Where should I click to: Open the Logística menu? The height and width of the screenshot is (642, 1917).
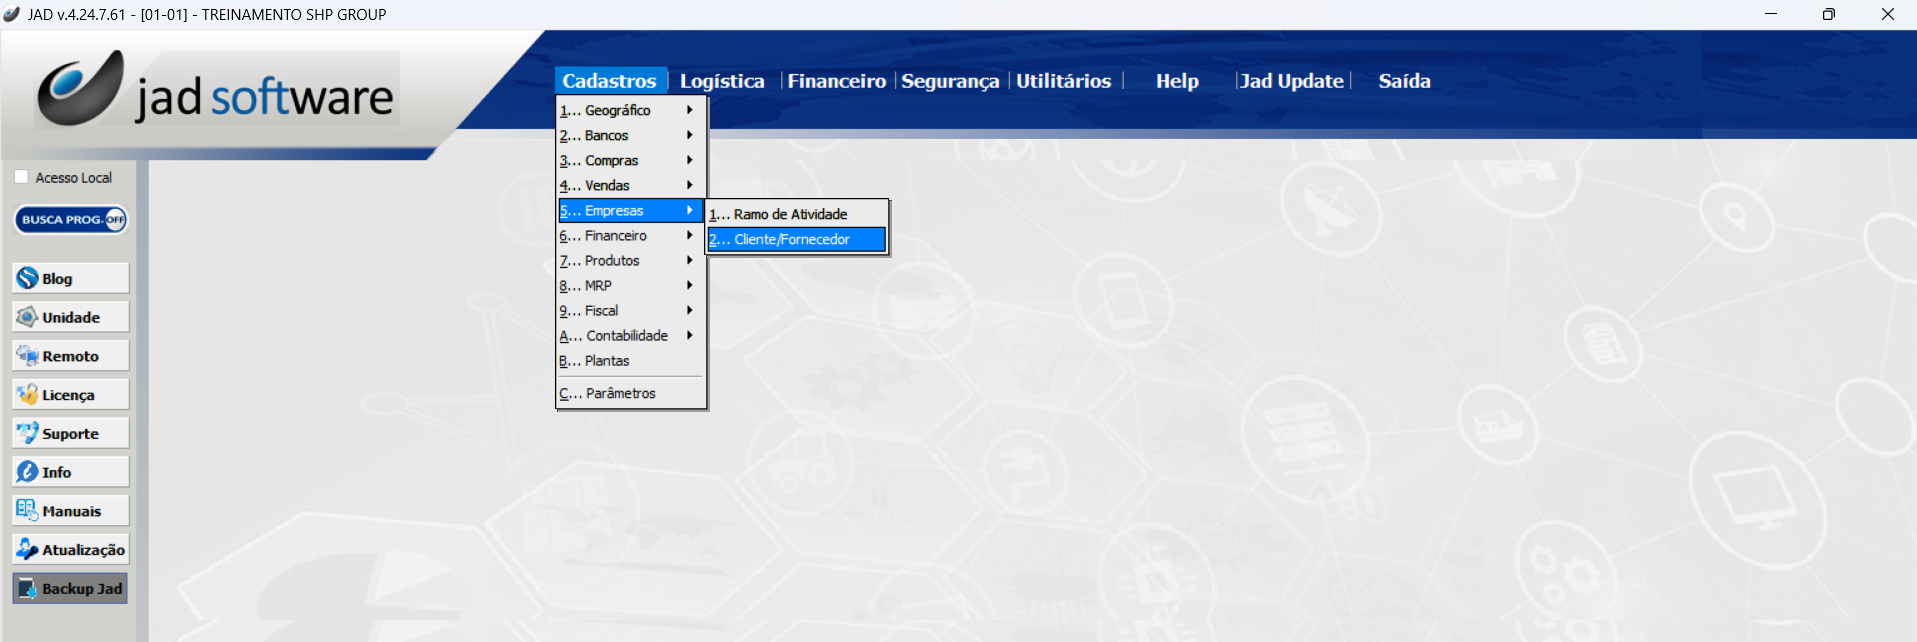pos(722,81)
